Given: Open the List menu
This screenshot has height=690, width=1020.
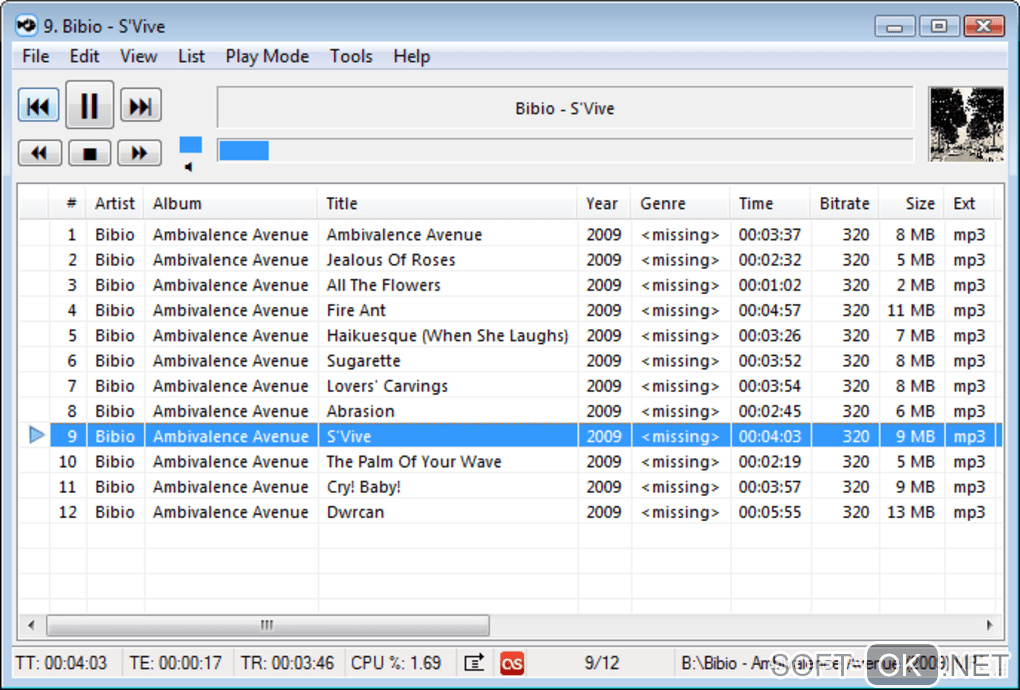Looking at the screenshot, I should 191,57.
